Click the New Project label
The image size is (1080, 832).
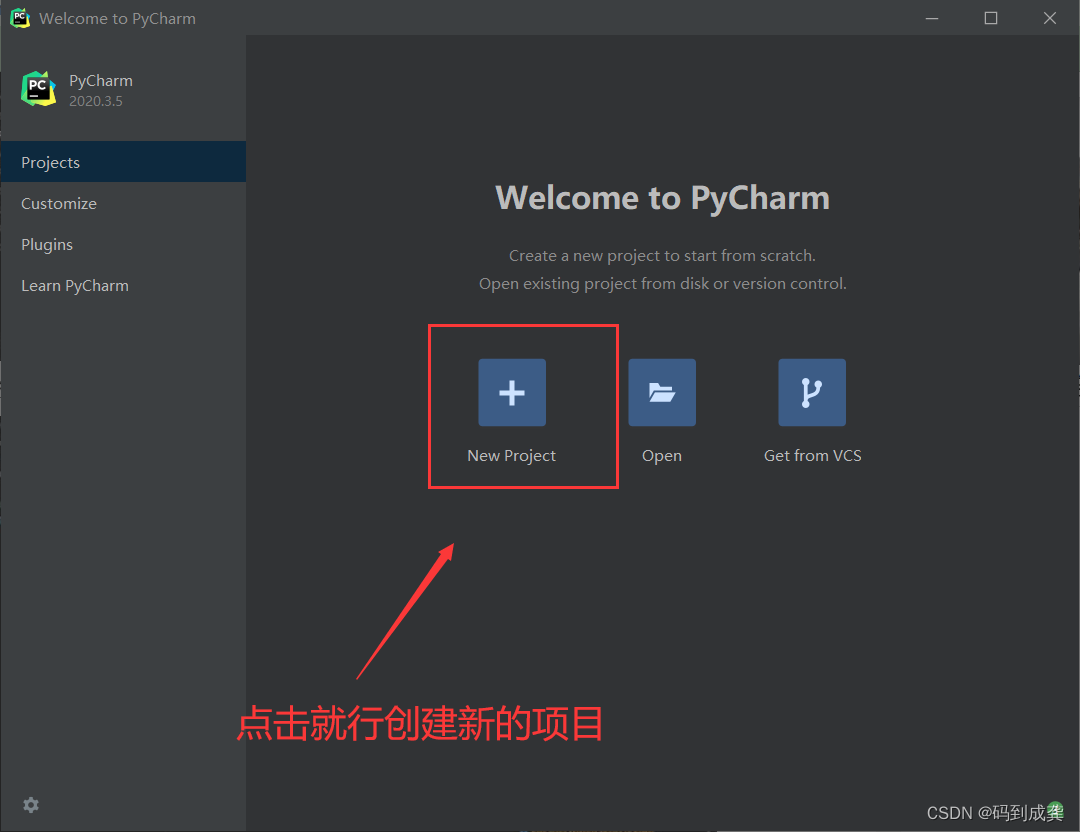(511, 455)
